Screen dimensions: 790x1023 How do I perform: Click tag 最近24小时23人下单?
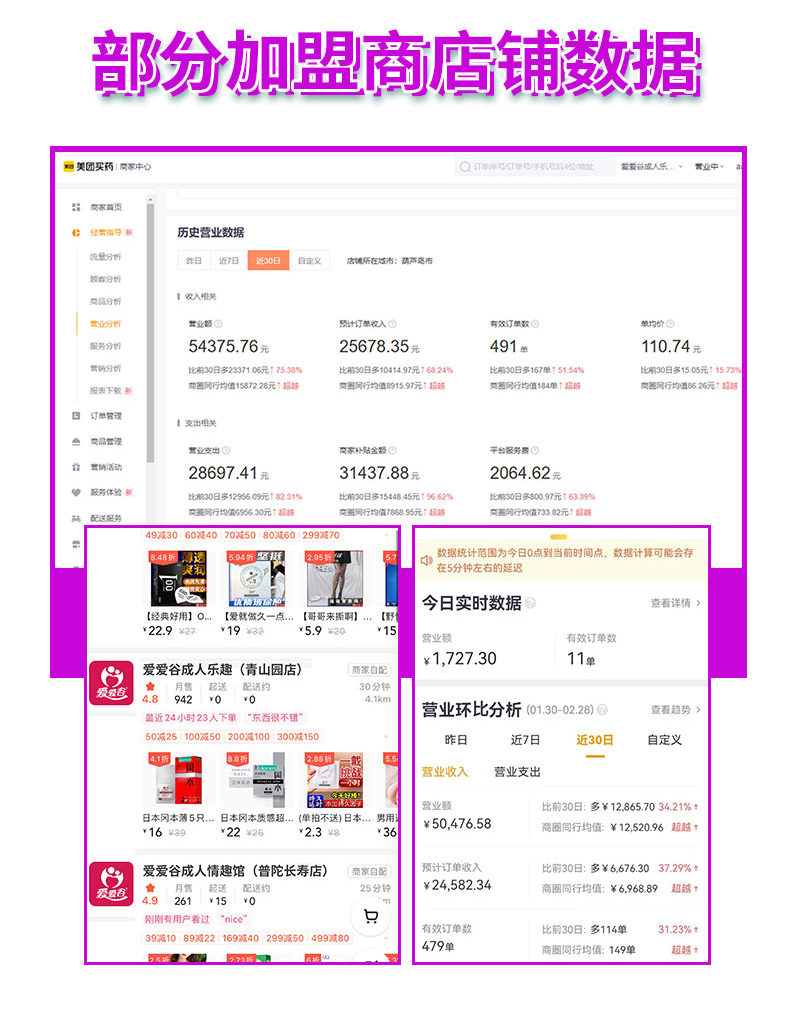(190, 718)
